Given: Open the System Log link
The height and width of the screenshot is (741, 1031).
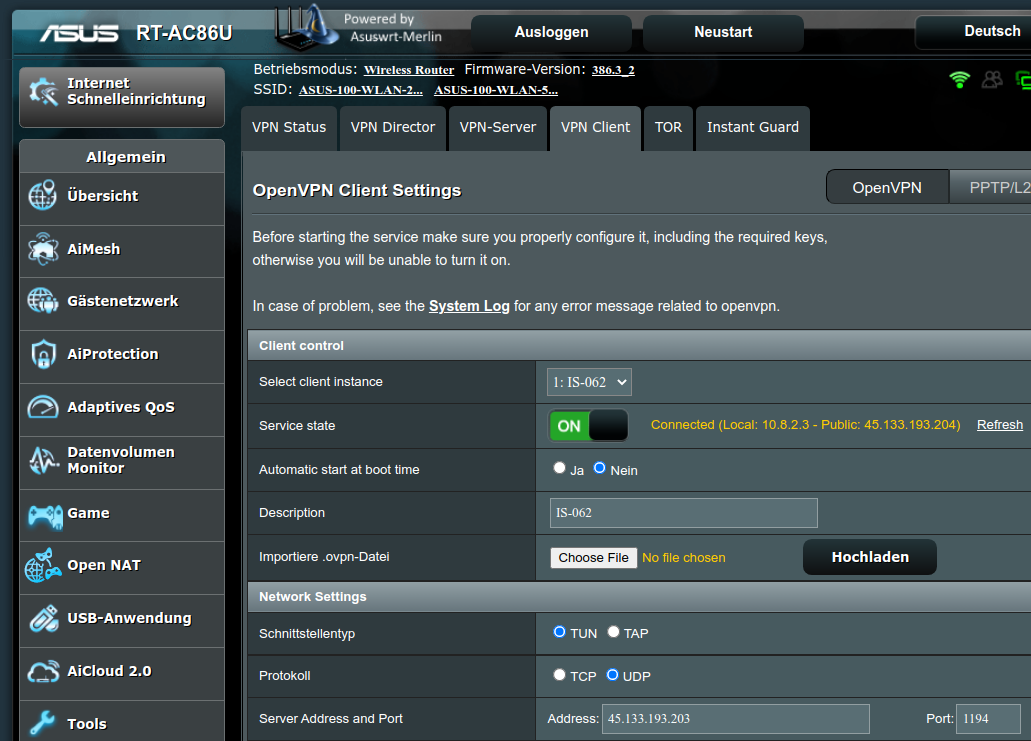Looking at the screenshot, I should pos(469,306).
